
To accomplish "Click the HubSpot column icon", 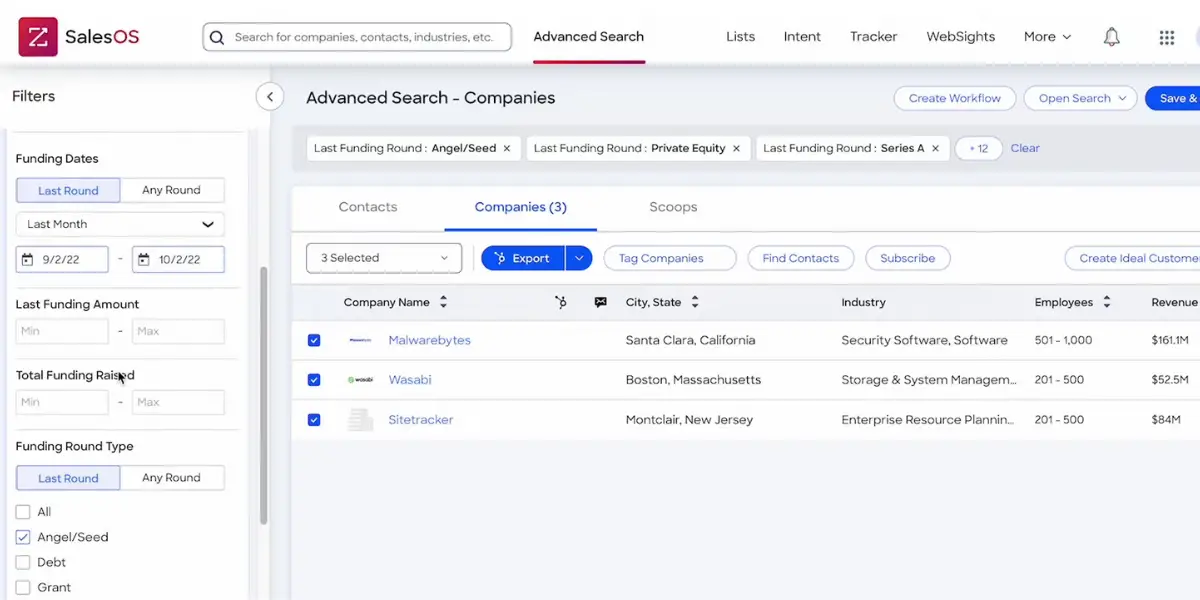I will [x=560, y=302].
